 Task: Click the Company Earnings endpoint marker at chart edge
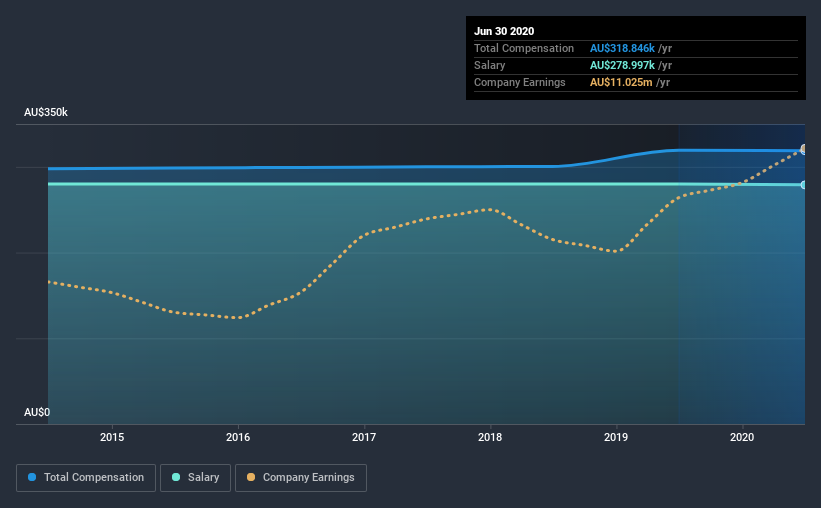point(803,149)
